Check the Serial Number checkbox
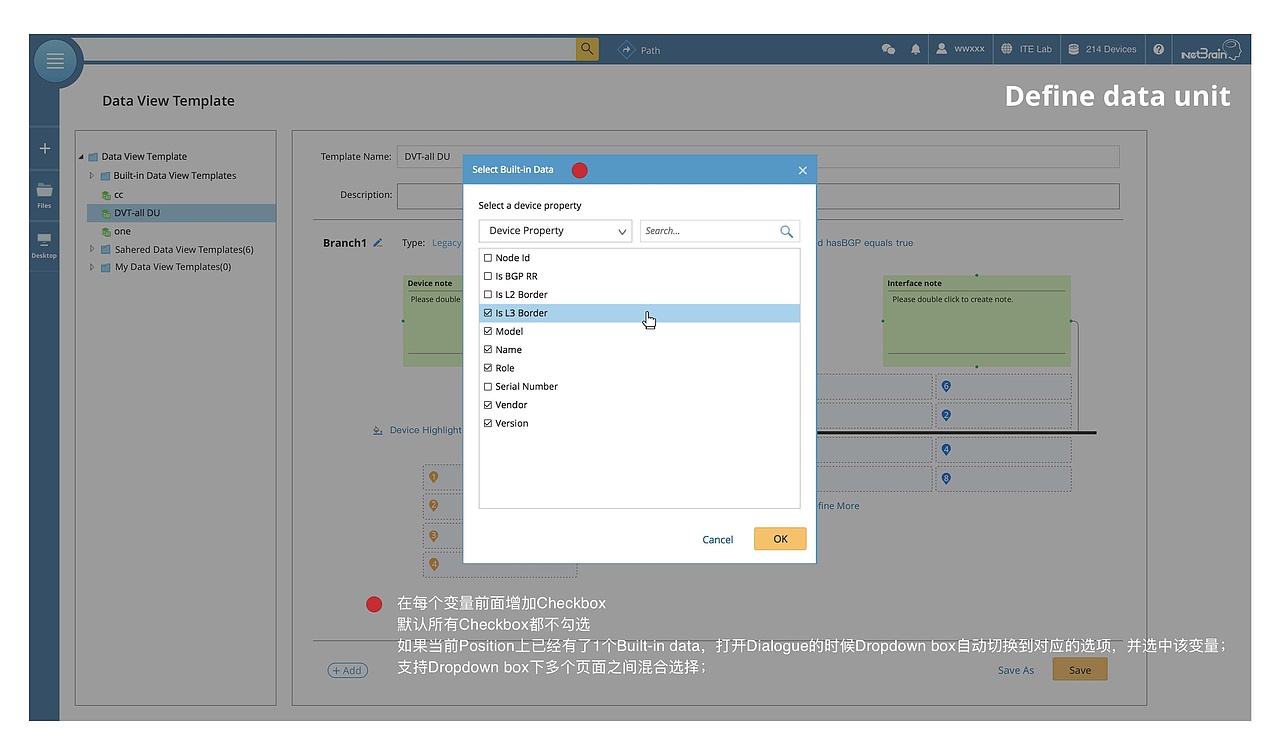 coord(489,386)
